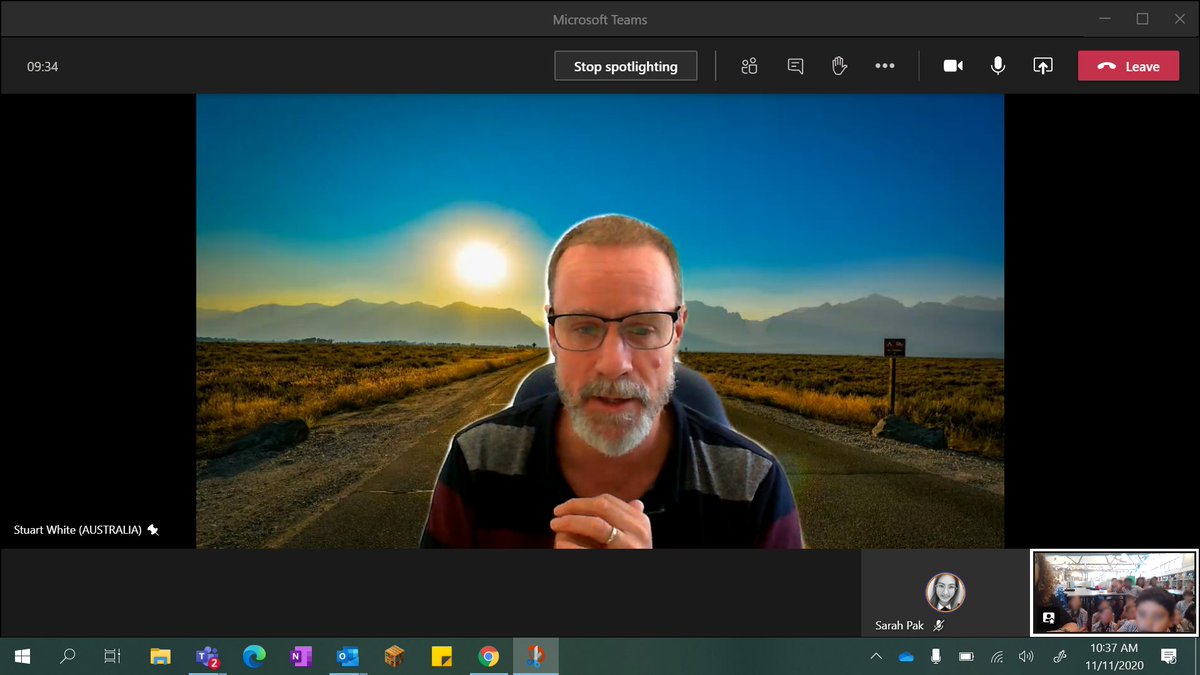Open Windows taskbar search

tap(68, 656)
